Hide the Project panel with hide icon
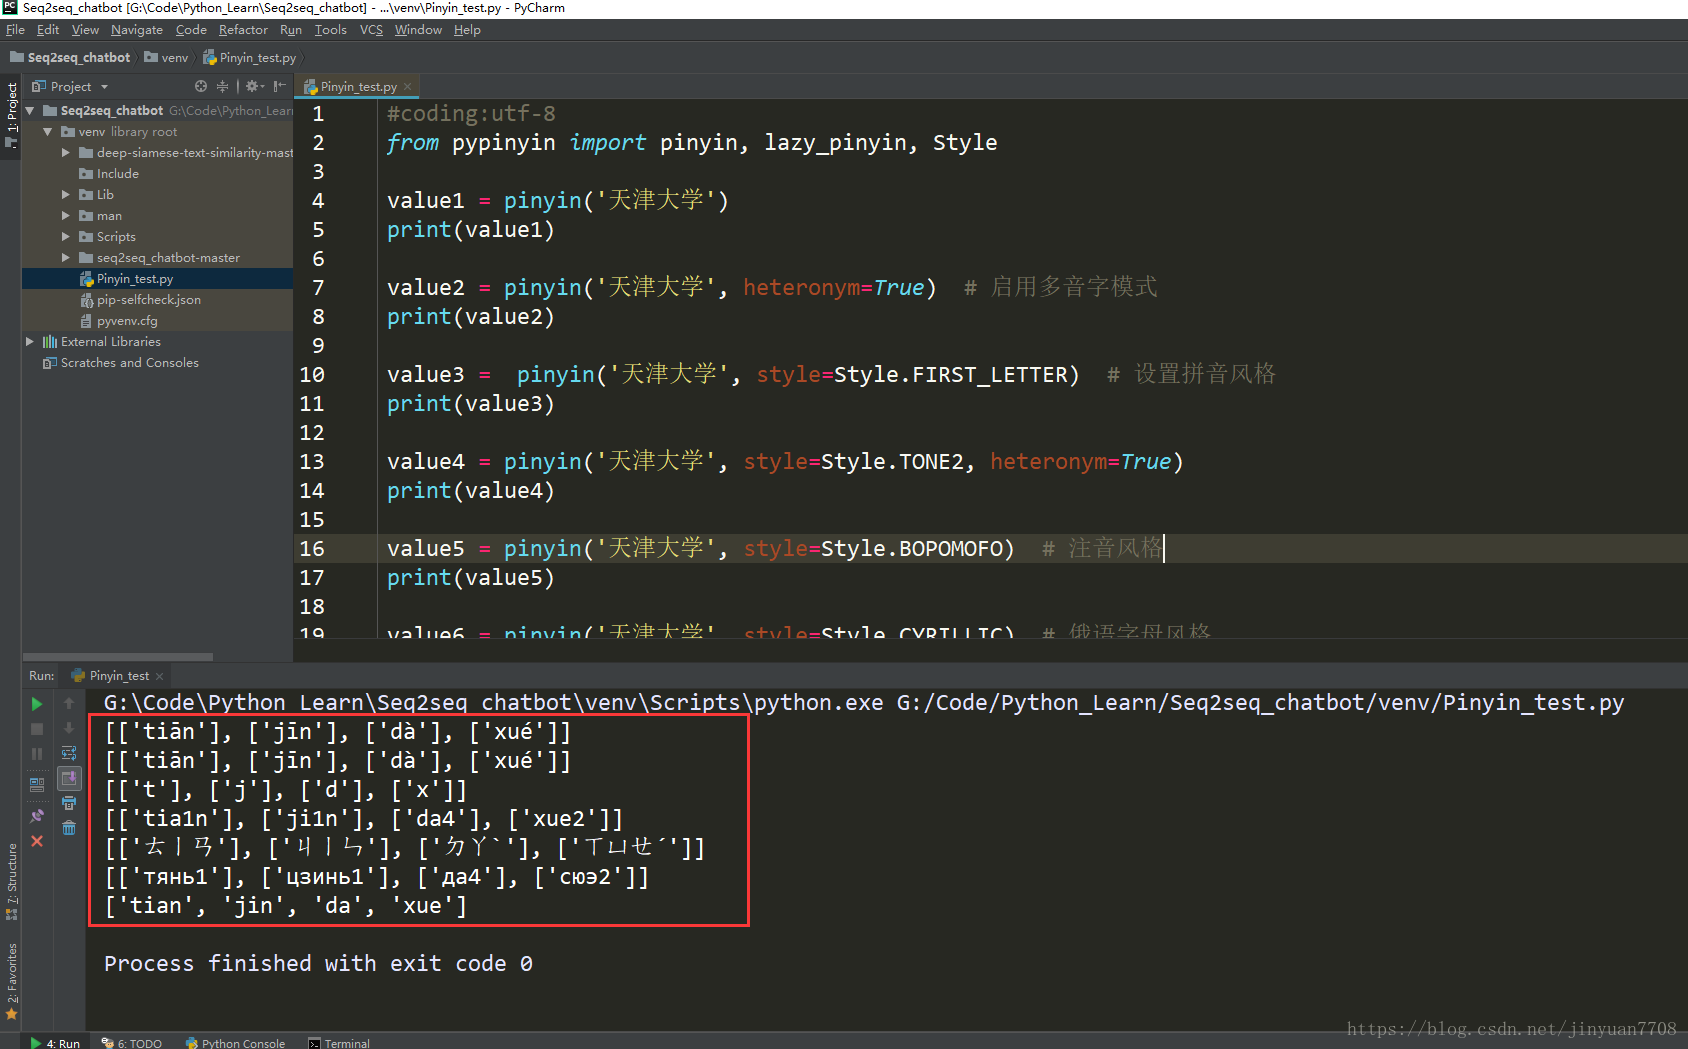1688x1049 pixels. point(279,86)
